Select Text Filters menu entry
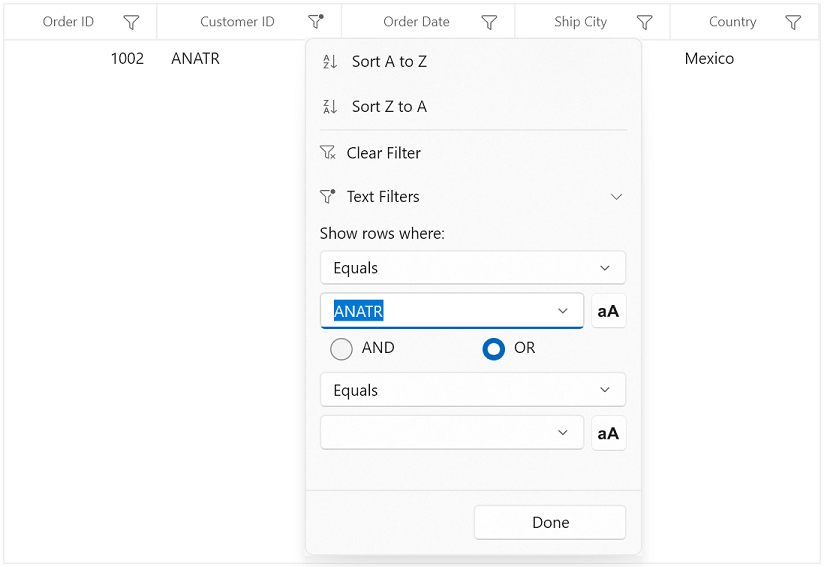This screenshot has height=567, width=824. coord(473,197)
